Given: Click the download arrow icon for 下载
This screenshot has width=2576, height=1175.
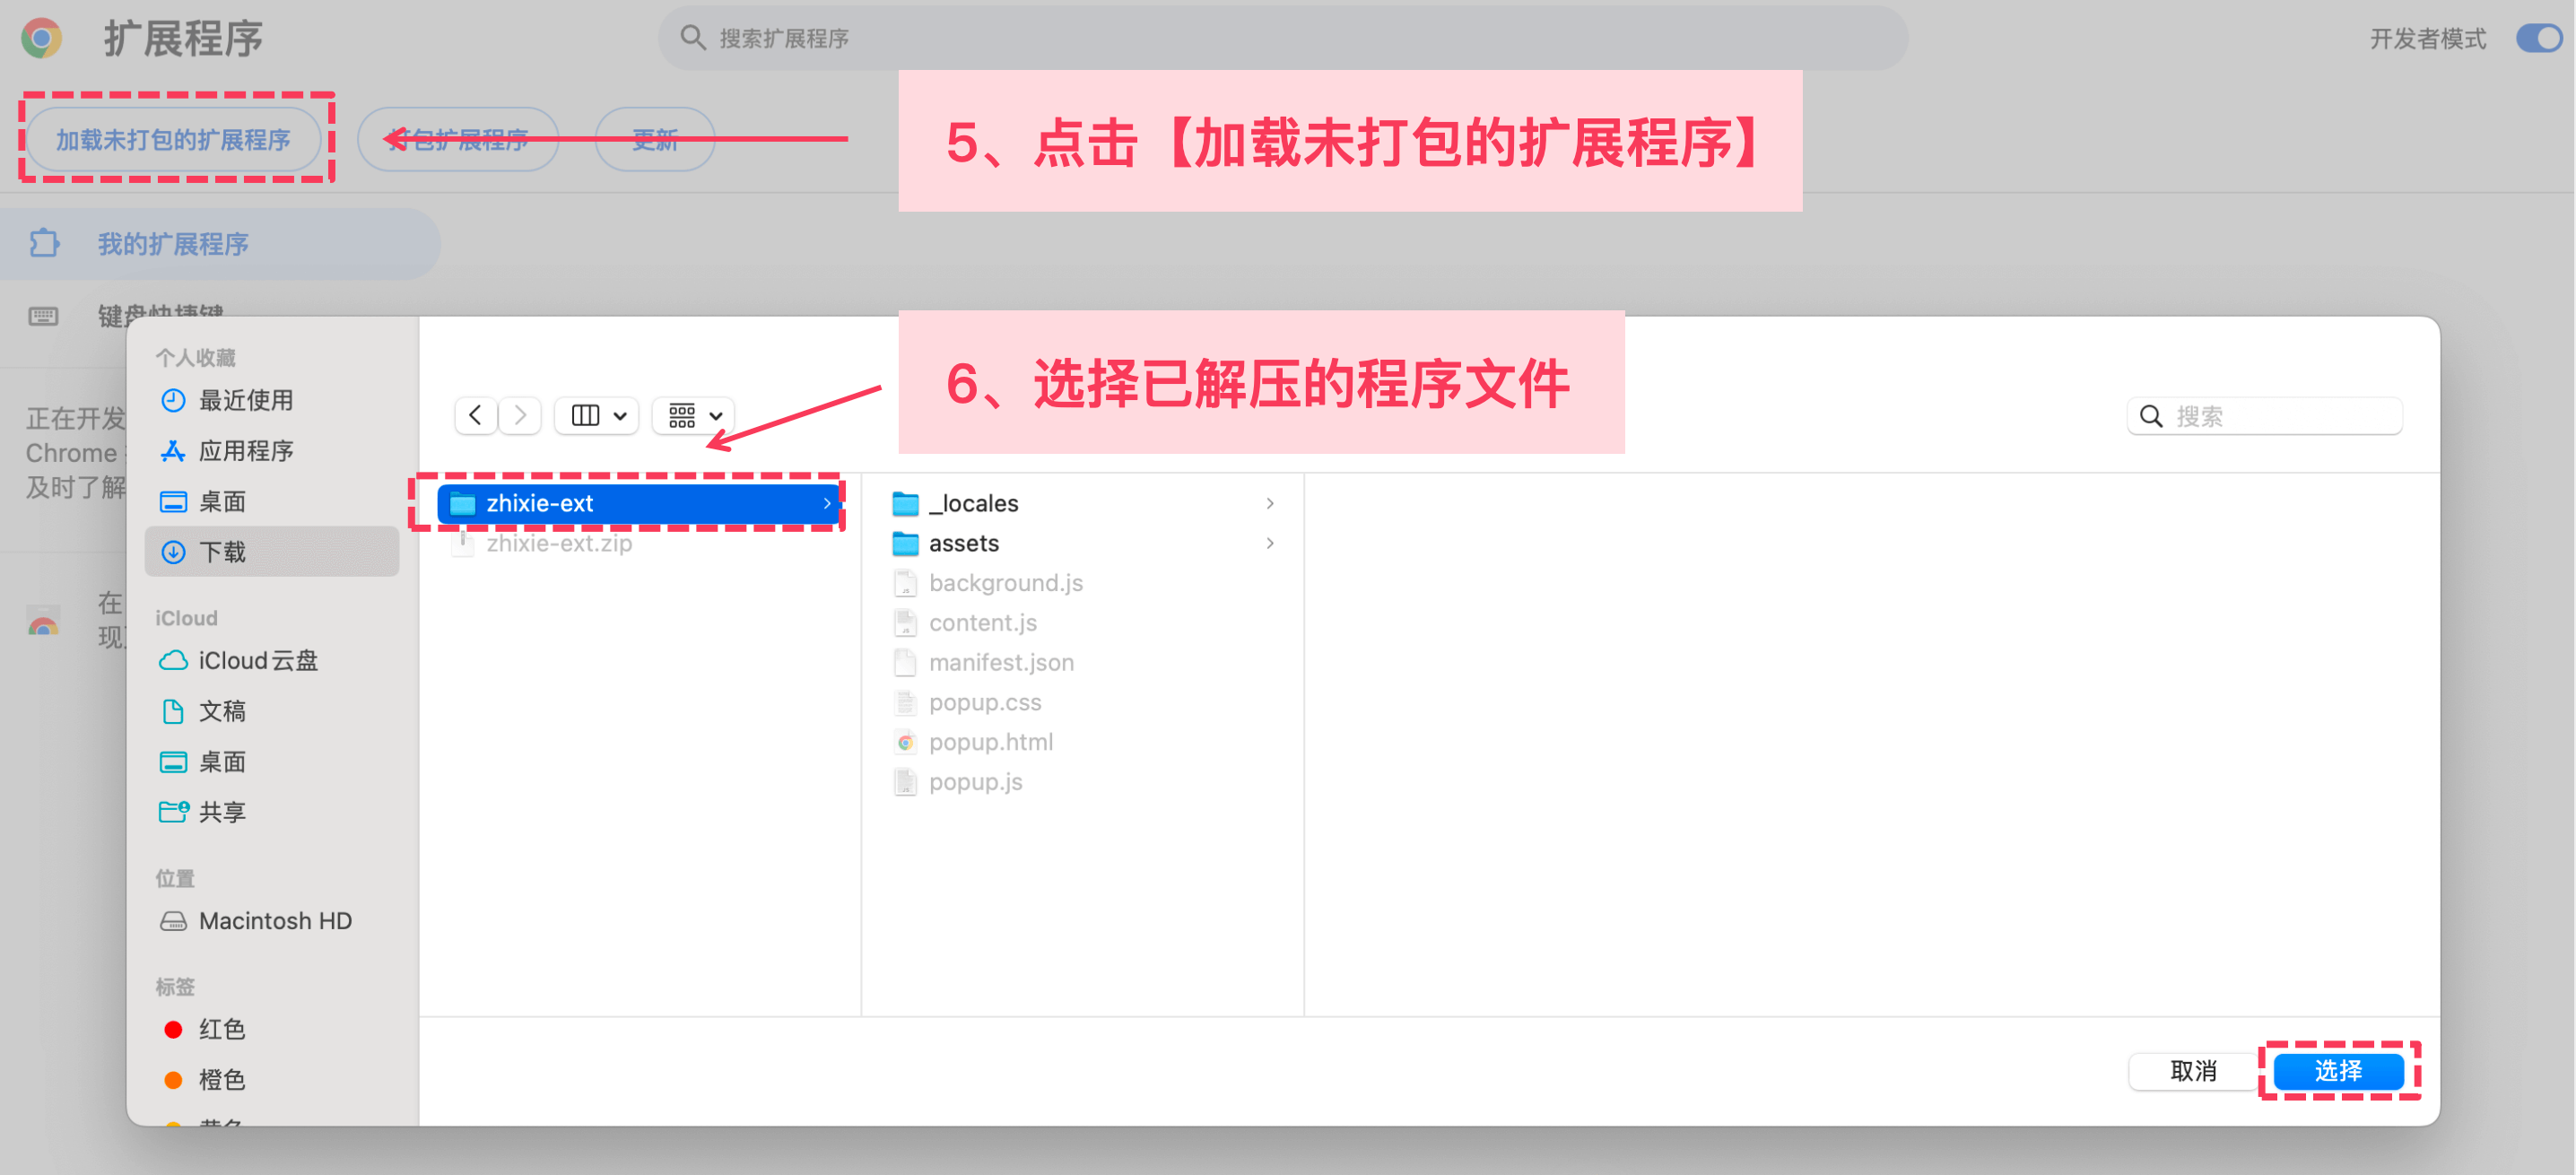Looking at the screenshot, I should click(x=173, y=551).
